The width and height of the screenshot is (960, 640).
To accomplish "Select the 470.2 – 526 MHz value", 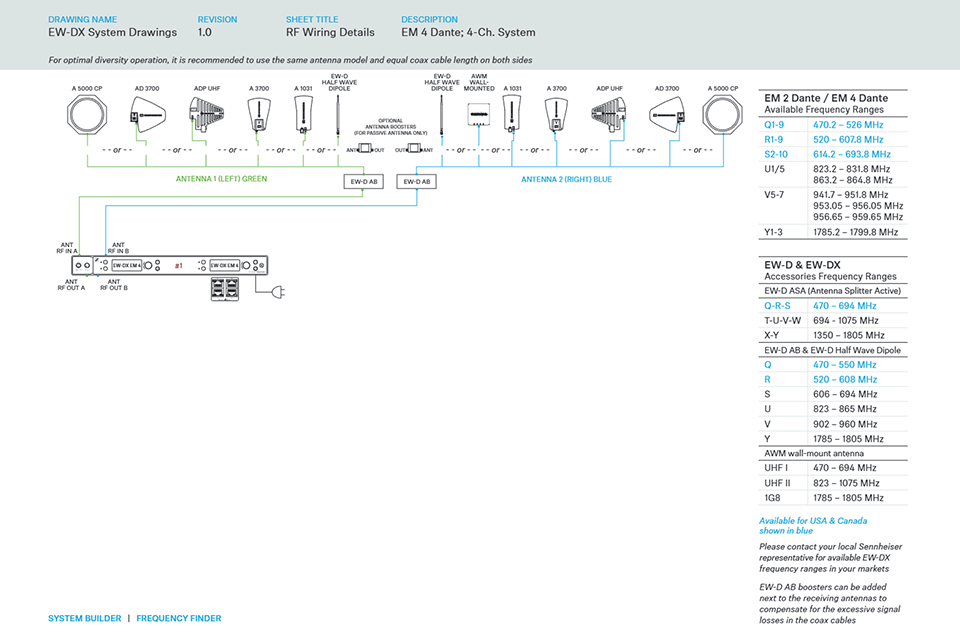I will coord(848,125).
